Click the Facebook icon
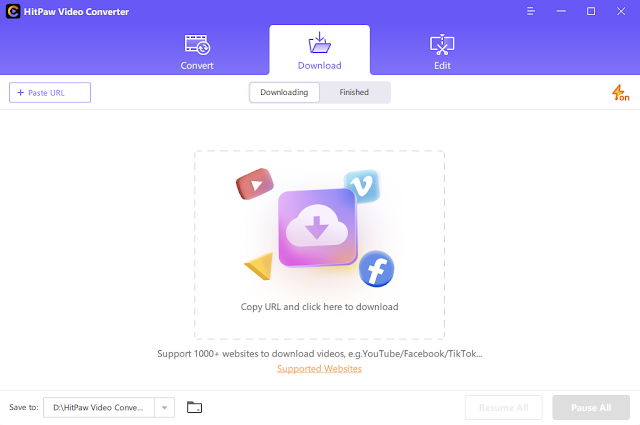Screen dimensions: 640x425 tap(376, 269)
